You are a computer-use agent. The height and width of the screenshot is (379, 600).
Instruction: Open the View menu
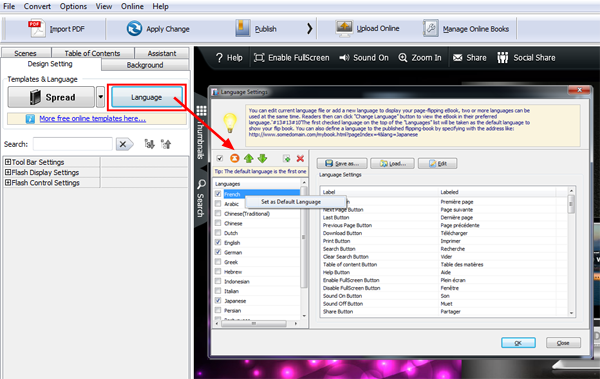104,7
